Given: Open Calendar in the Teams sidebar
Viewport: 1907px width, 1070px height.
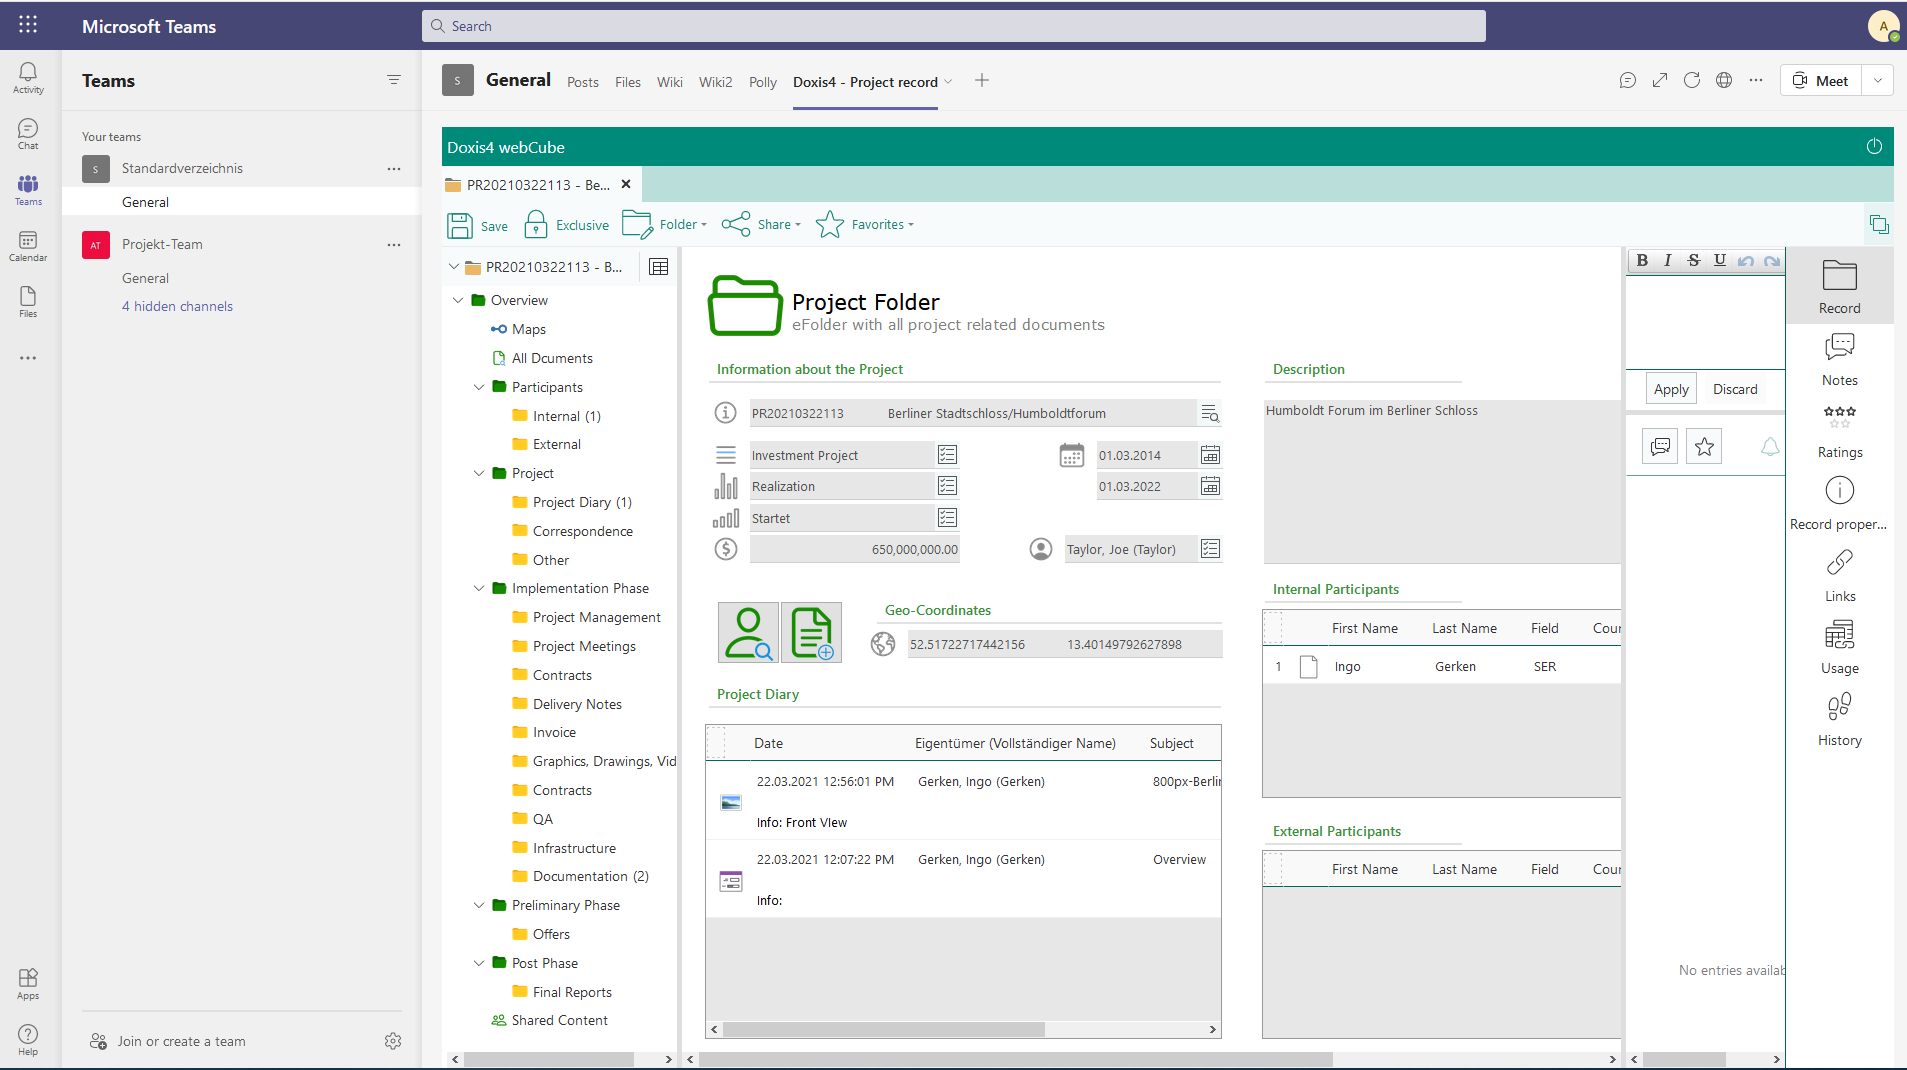Looking at the screenshot, I should click(x=28, y=246).
